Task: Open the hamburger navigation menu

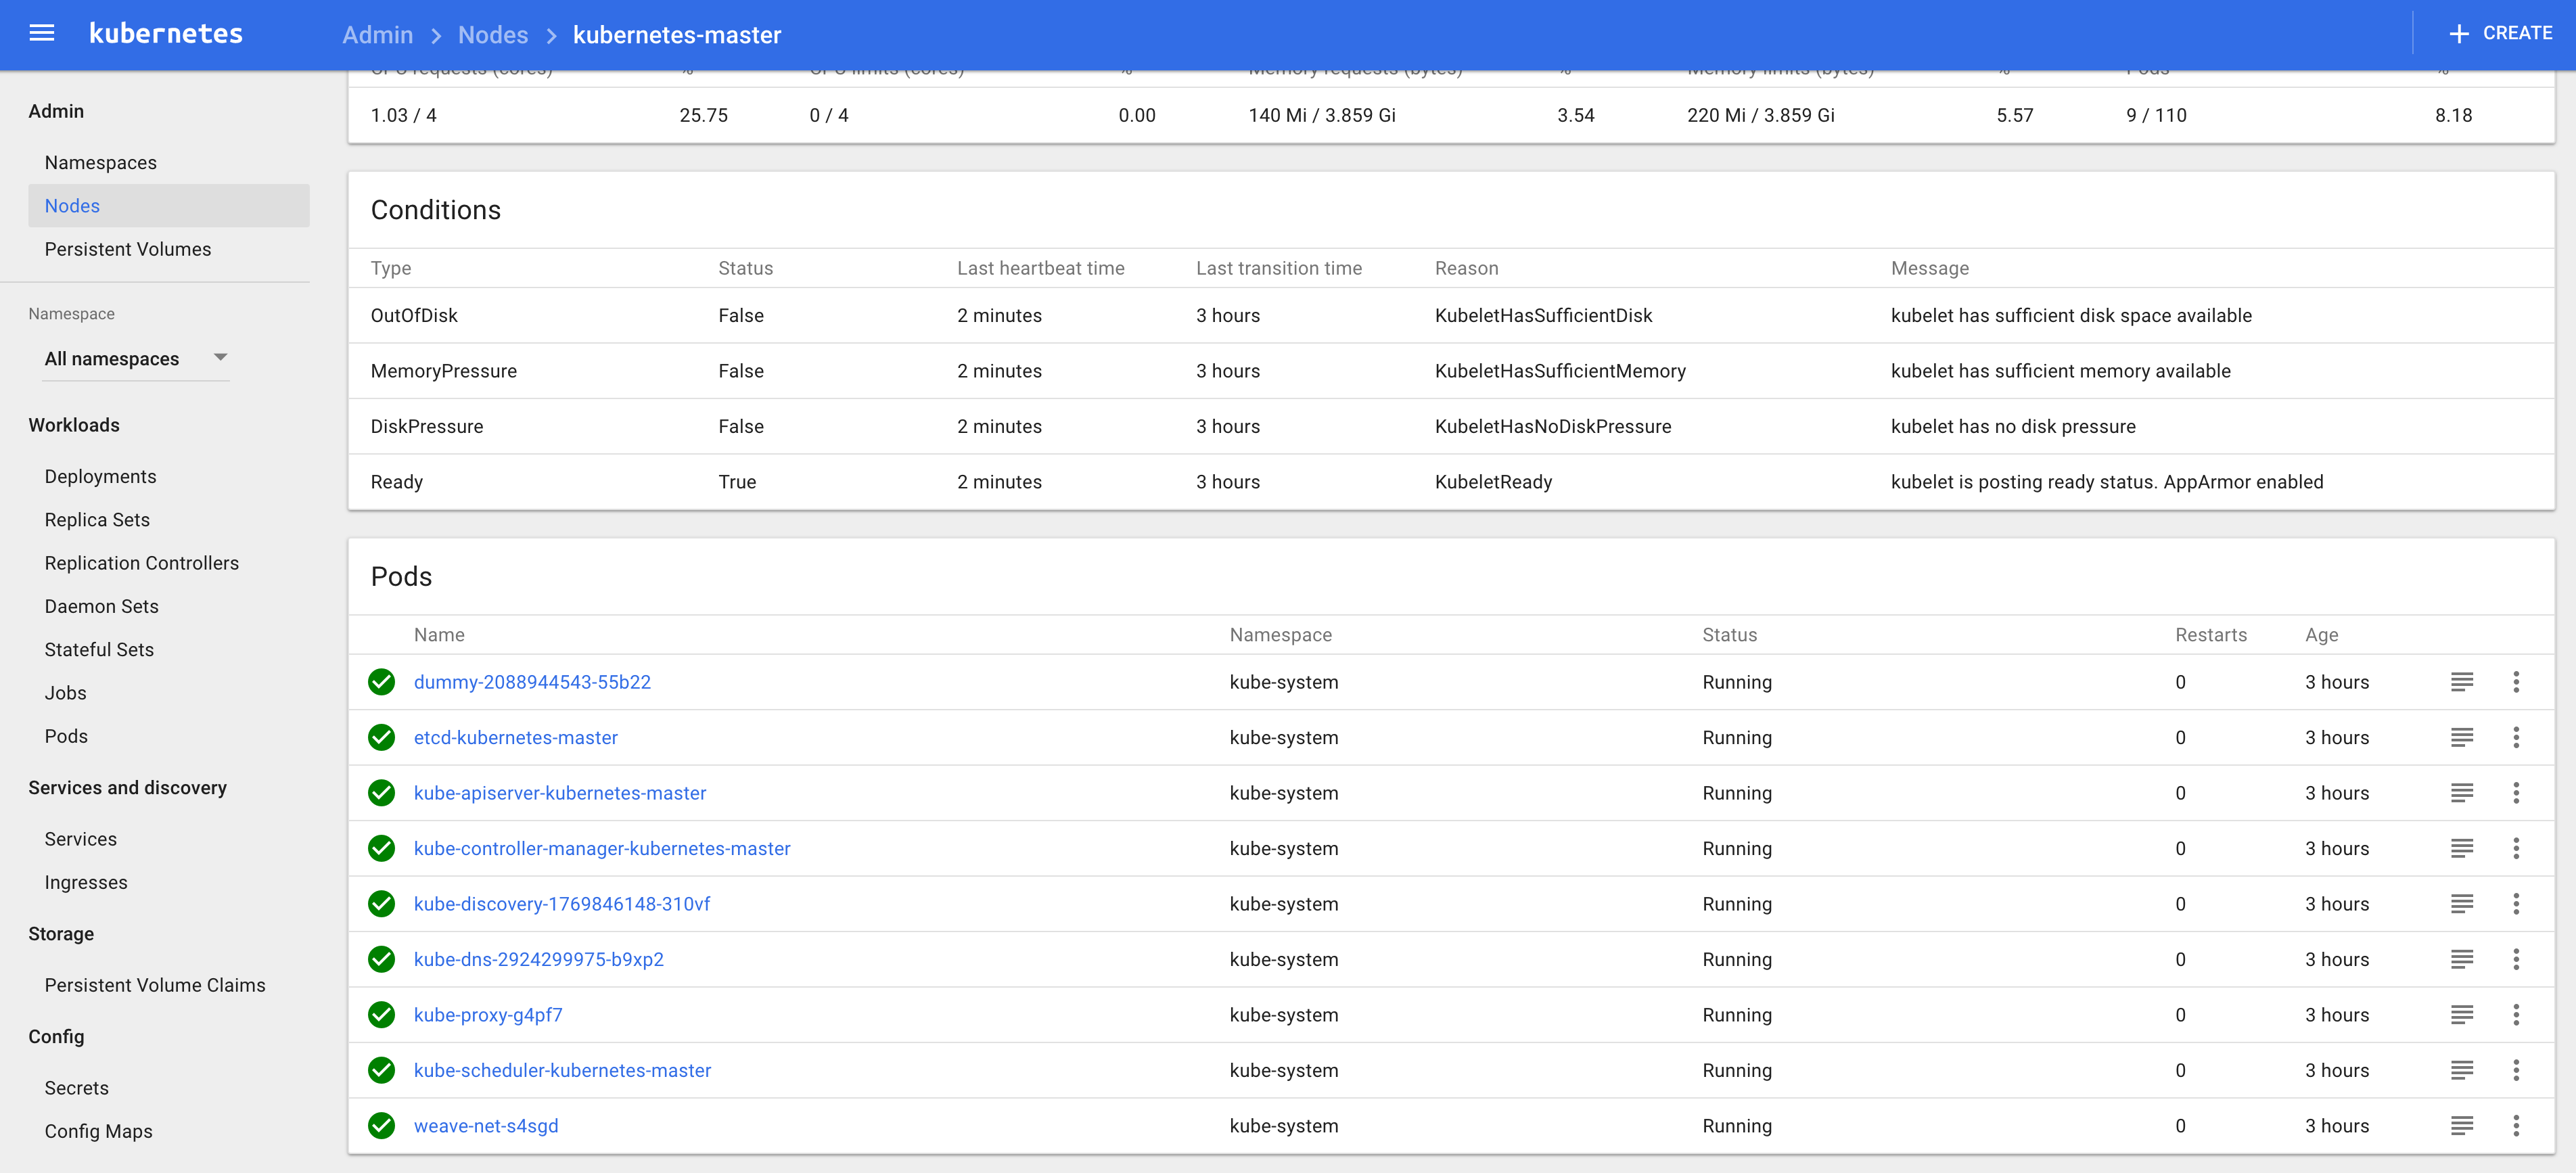Action: point(42,33)
